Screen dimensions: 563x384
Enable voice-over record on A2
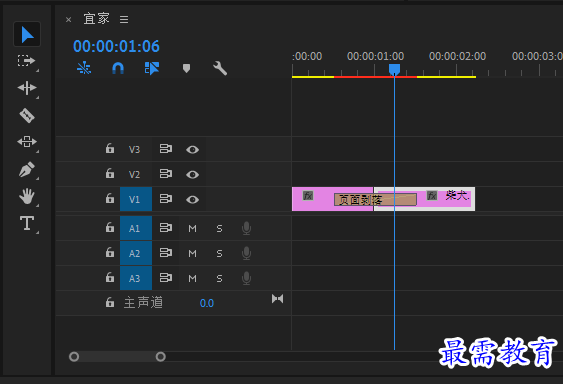tap(246, 253)
